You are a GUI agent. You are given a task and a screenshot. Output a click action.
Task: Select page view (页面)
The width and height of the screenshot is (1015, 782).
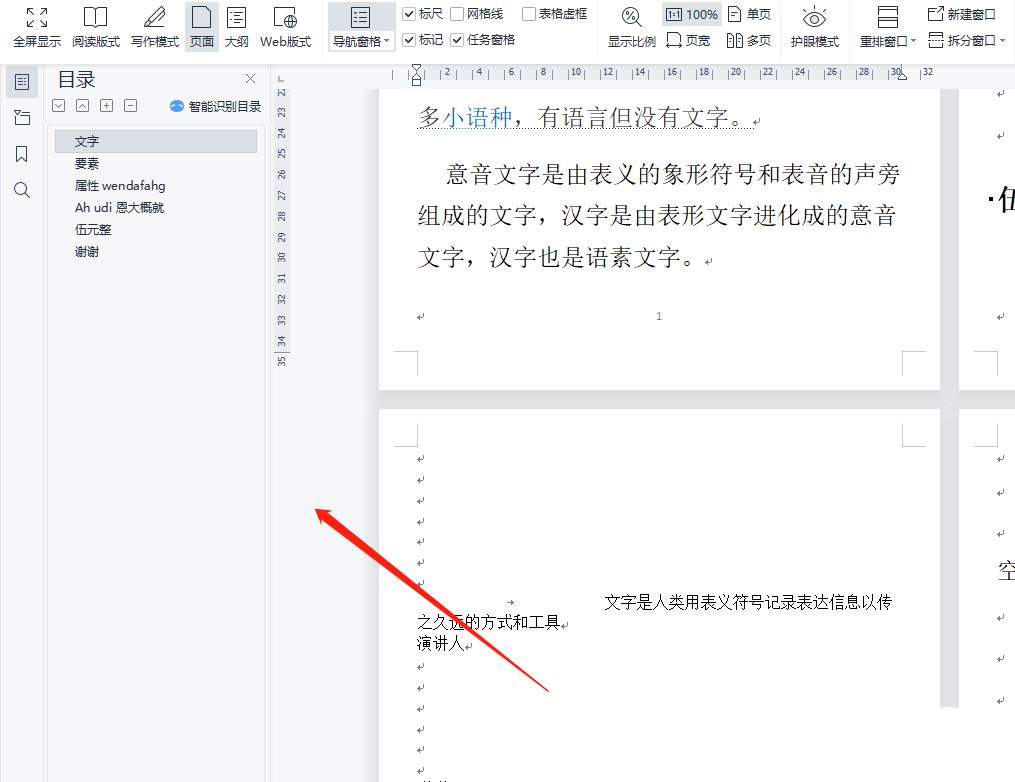pyautogui.click(x=201, y=27)
